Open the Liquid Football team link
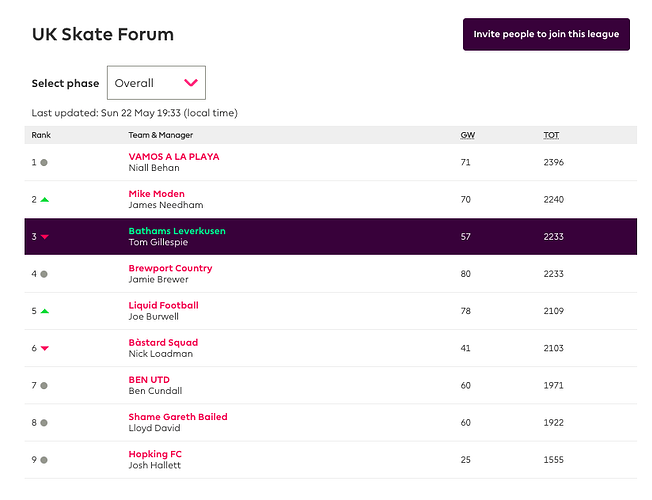The image size is (652, 500). [x=163, y=305]
